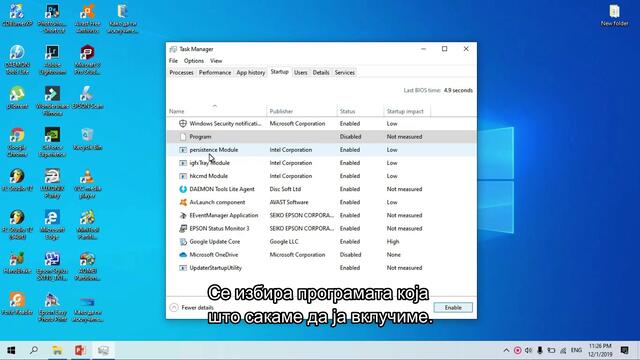Click the Task Manager taskbar button
This screenshot has width=640, height=360.
point(103,350)
